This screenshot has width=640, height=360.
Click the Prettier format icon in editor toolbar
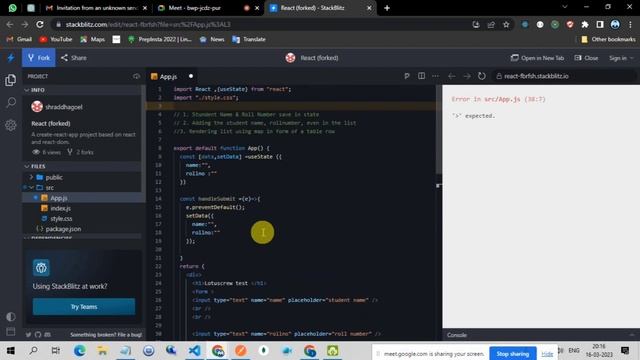407,76
